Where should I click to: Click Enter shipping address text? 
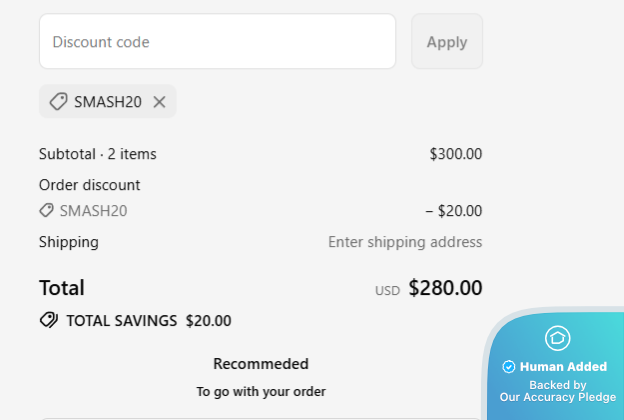pyautogui.click(x=405, y=242)
